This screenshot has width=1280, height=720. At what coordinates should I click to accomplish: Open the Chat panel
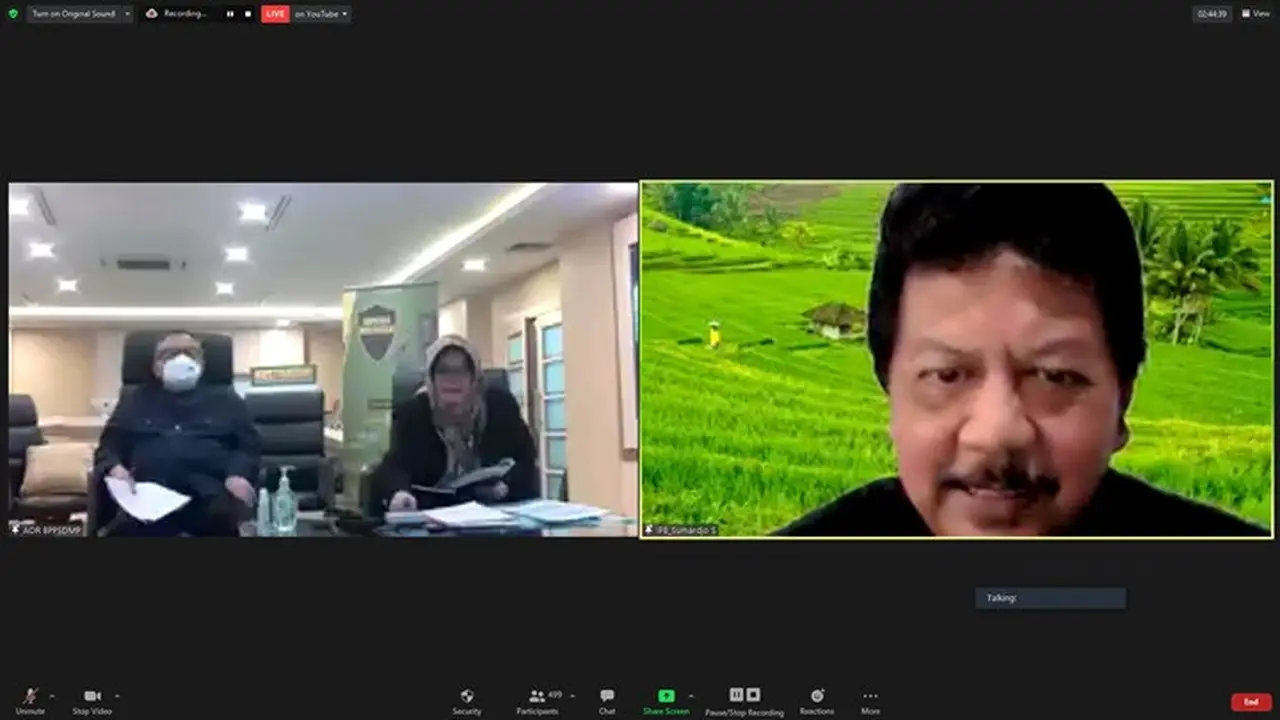607,701
